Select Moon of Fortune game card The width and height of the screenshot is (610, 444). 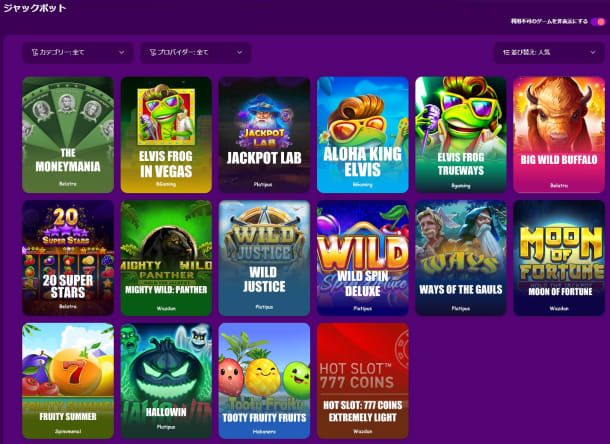(559, 258)
